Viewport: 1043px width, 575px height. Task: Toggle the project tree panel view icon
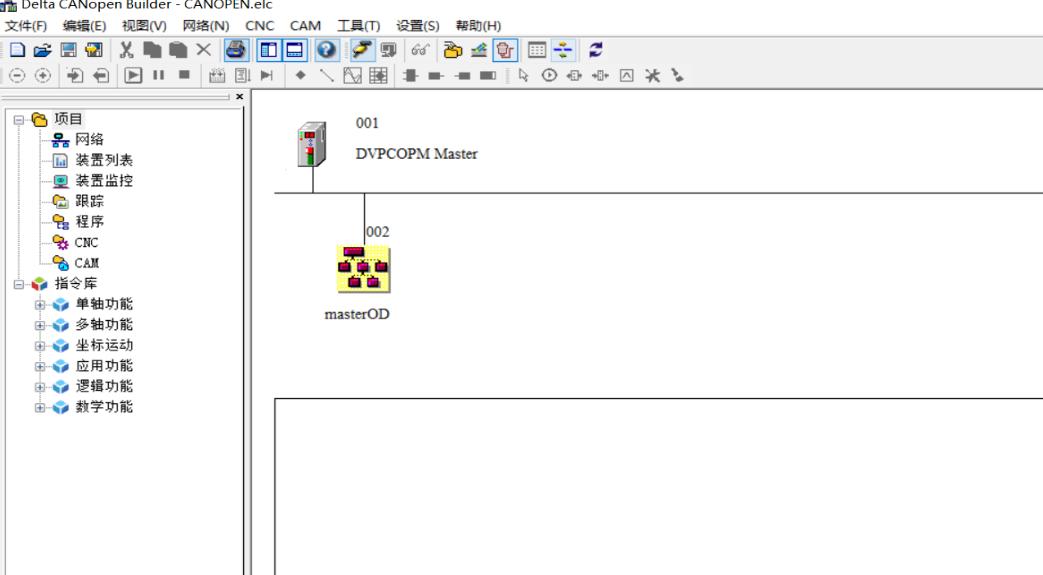269,50
